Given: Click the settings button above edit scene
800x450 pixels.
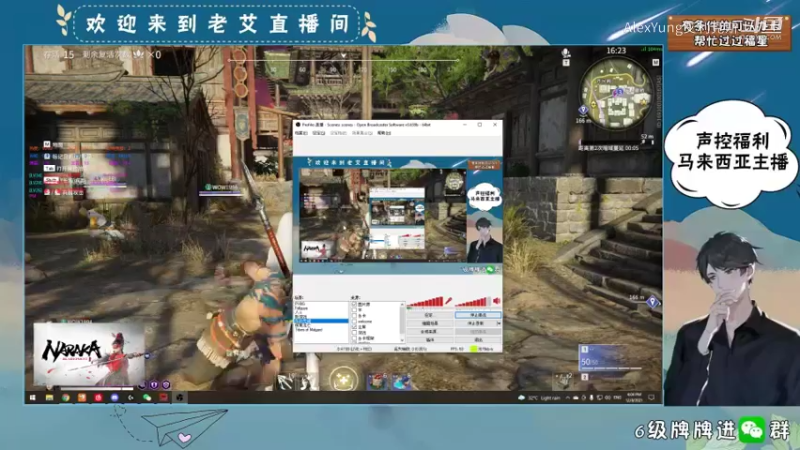Looking at the screenshot, I should coord(429,315).
